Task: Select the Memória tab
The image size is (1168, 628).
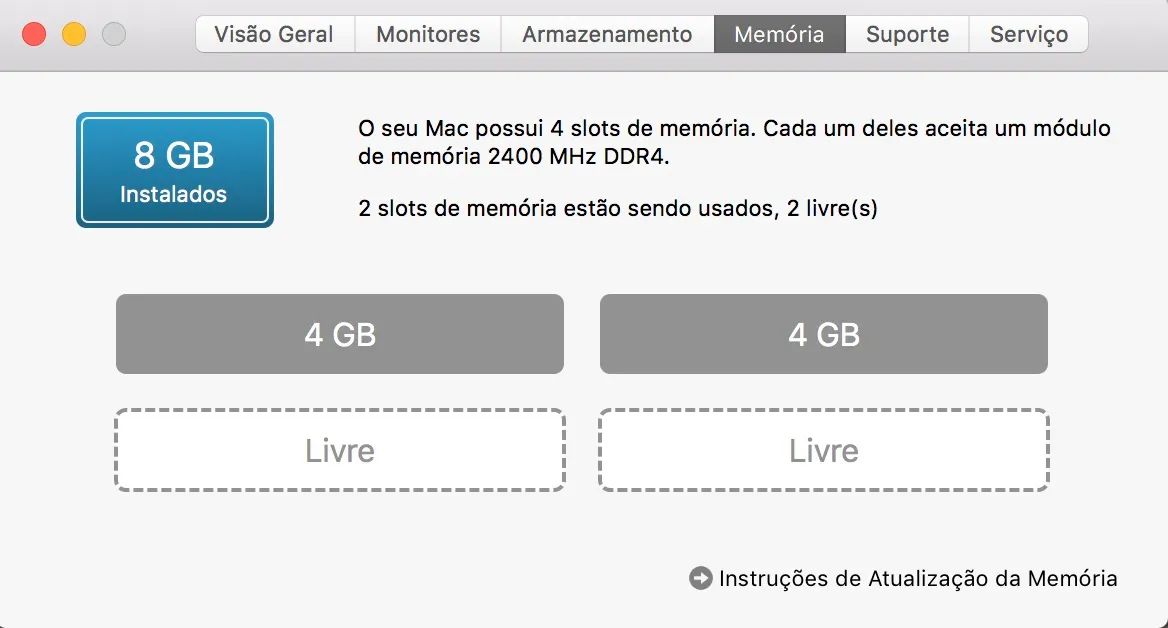Action: [x=779, y=33]
